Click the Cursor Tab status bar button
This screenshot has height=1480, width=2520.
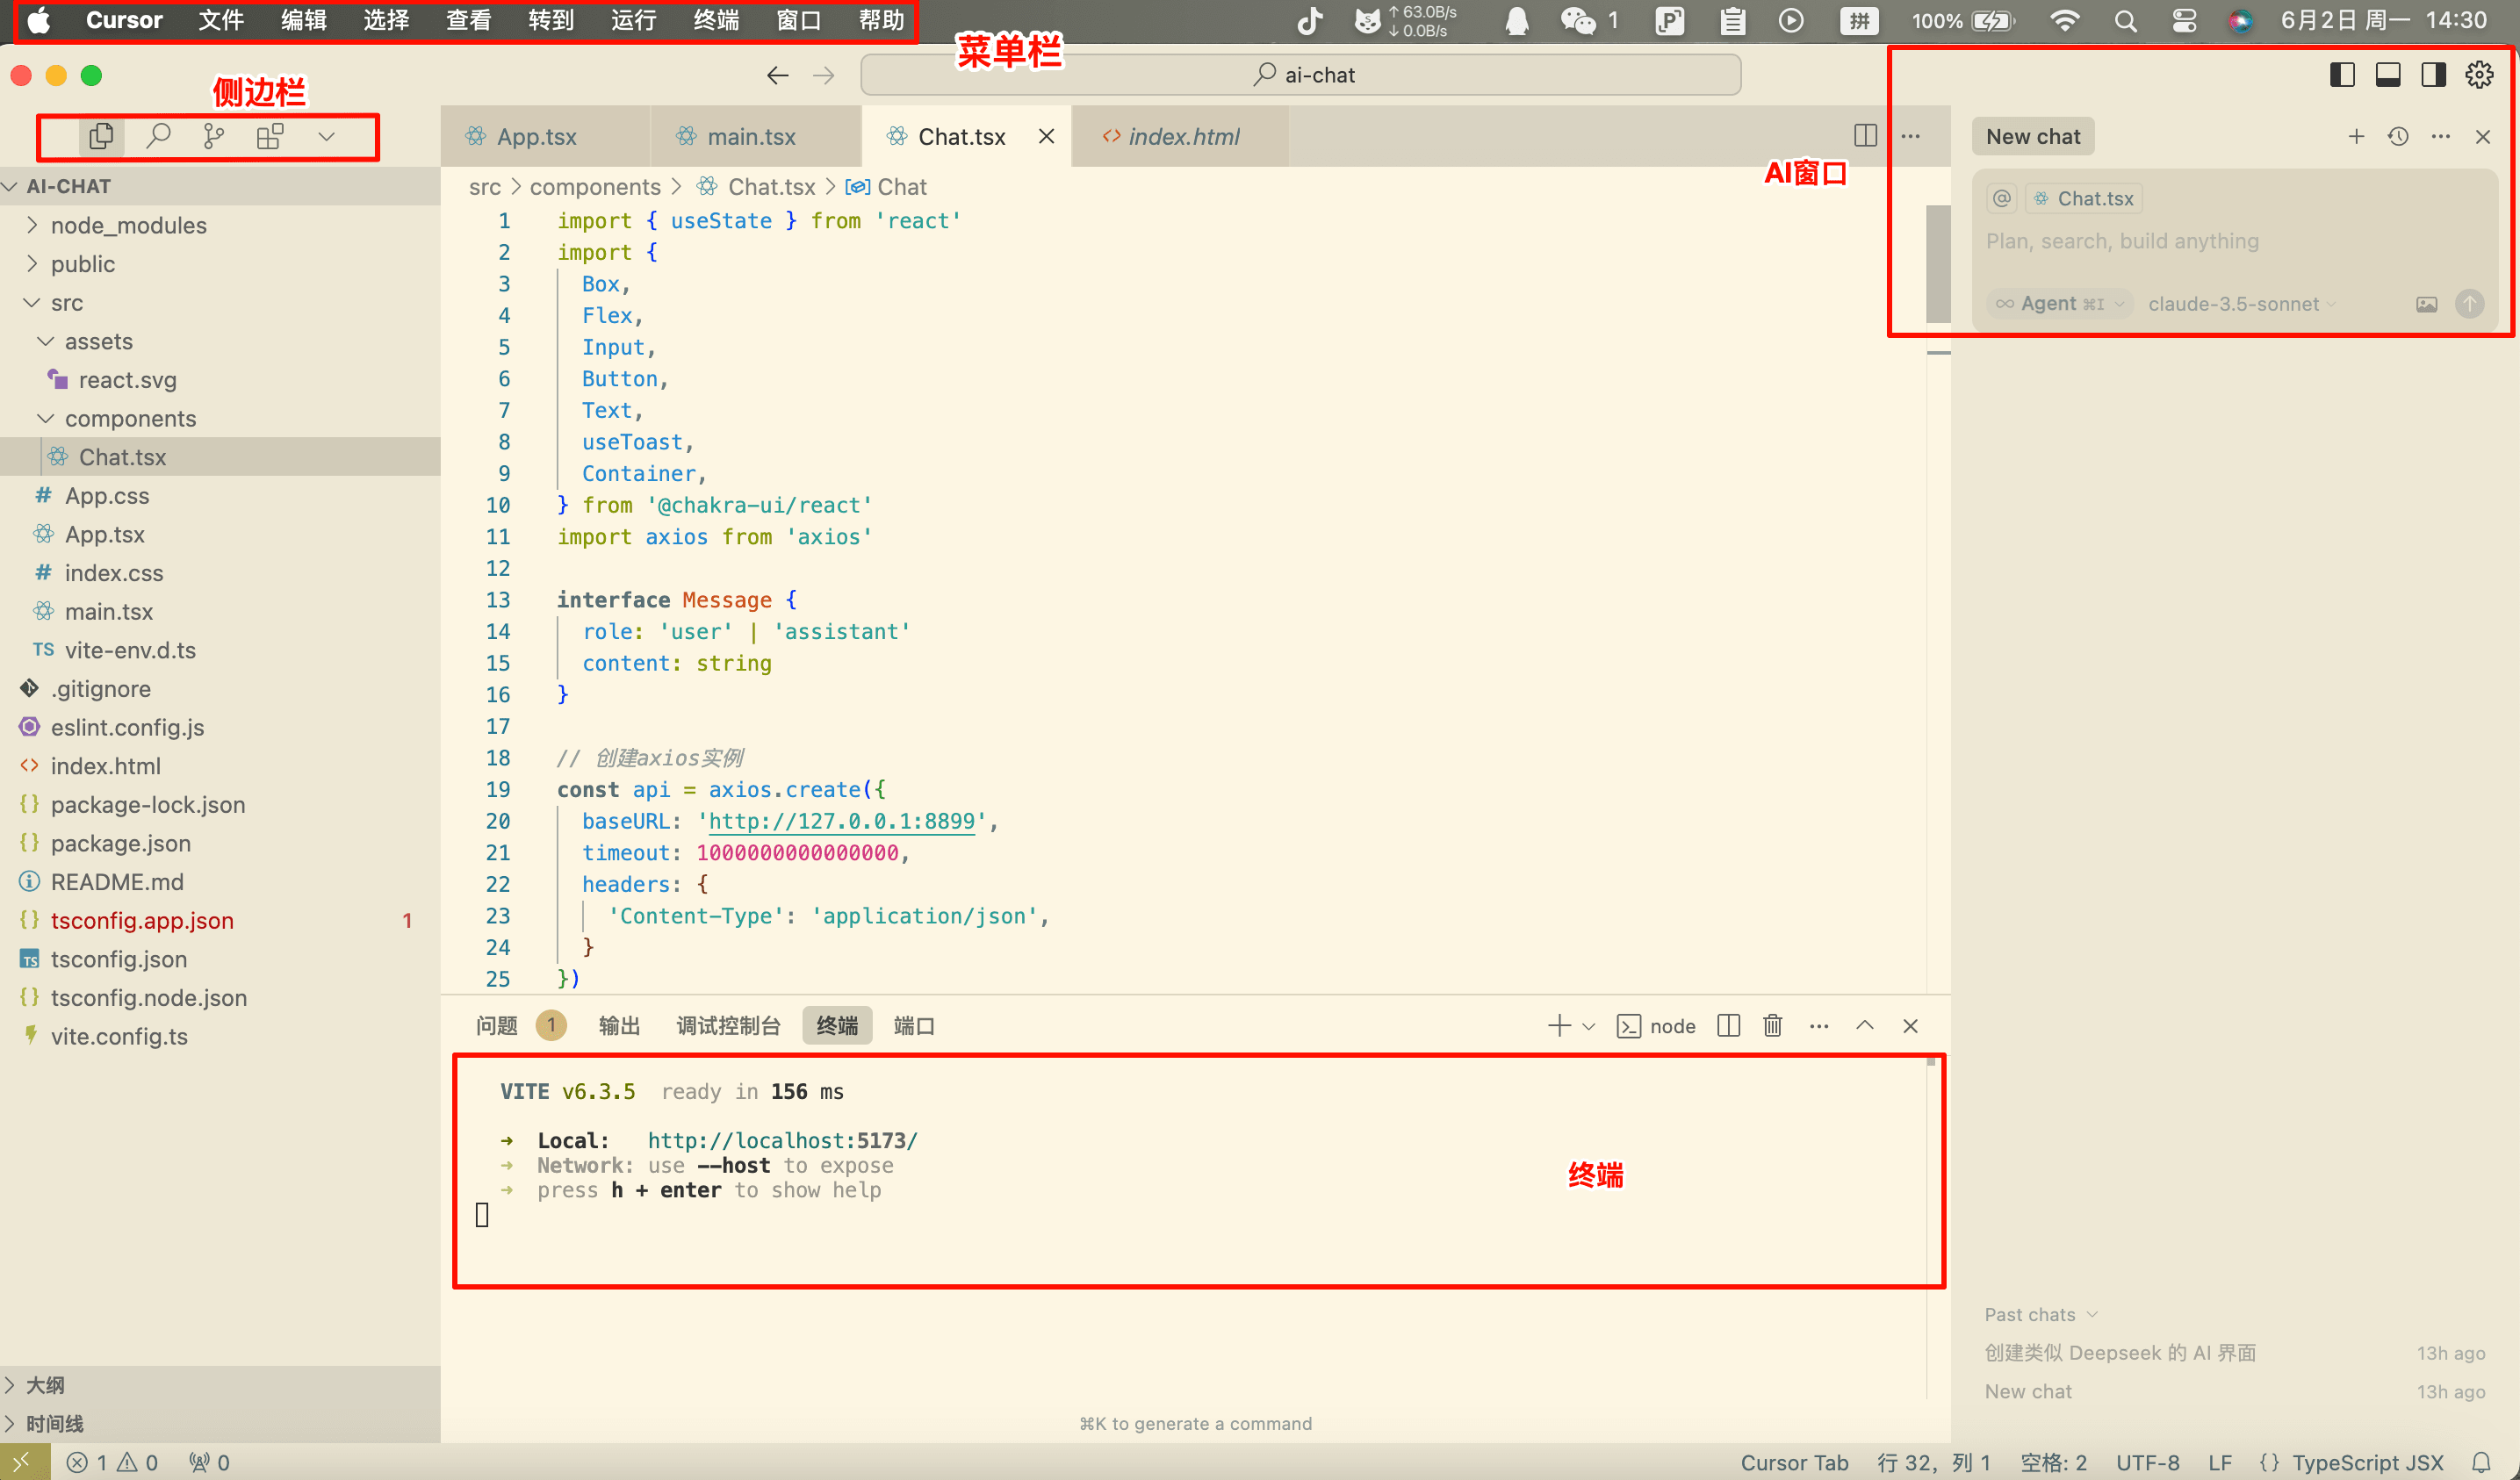pos(1794,1462)
